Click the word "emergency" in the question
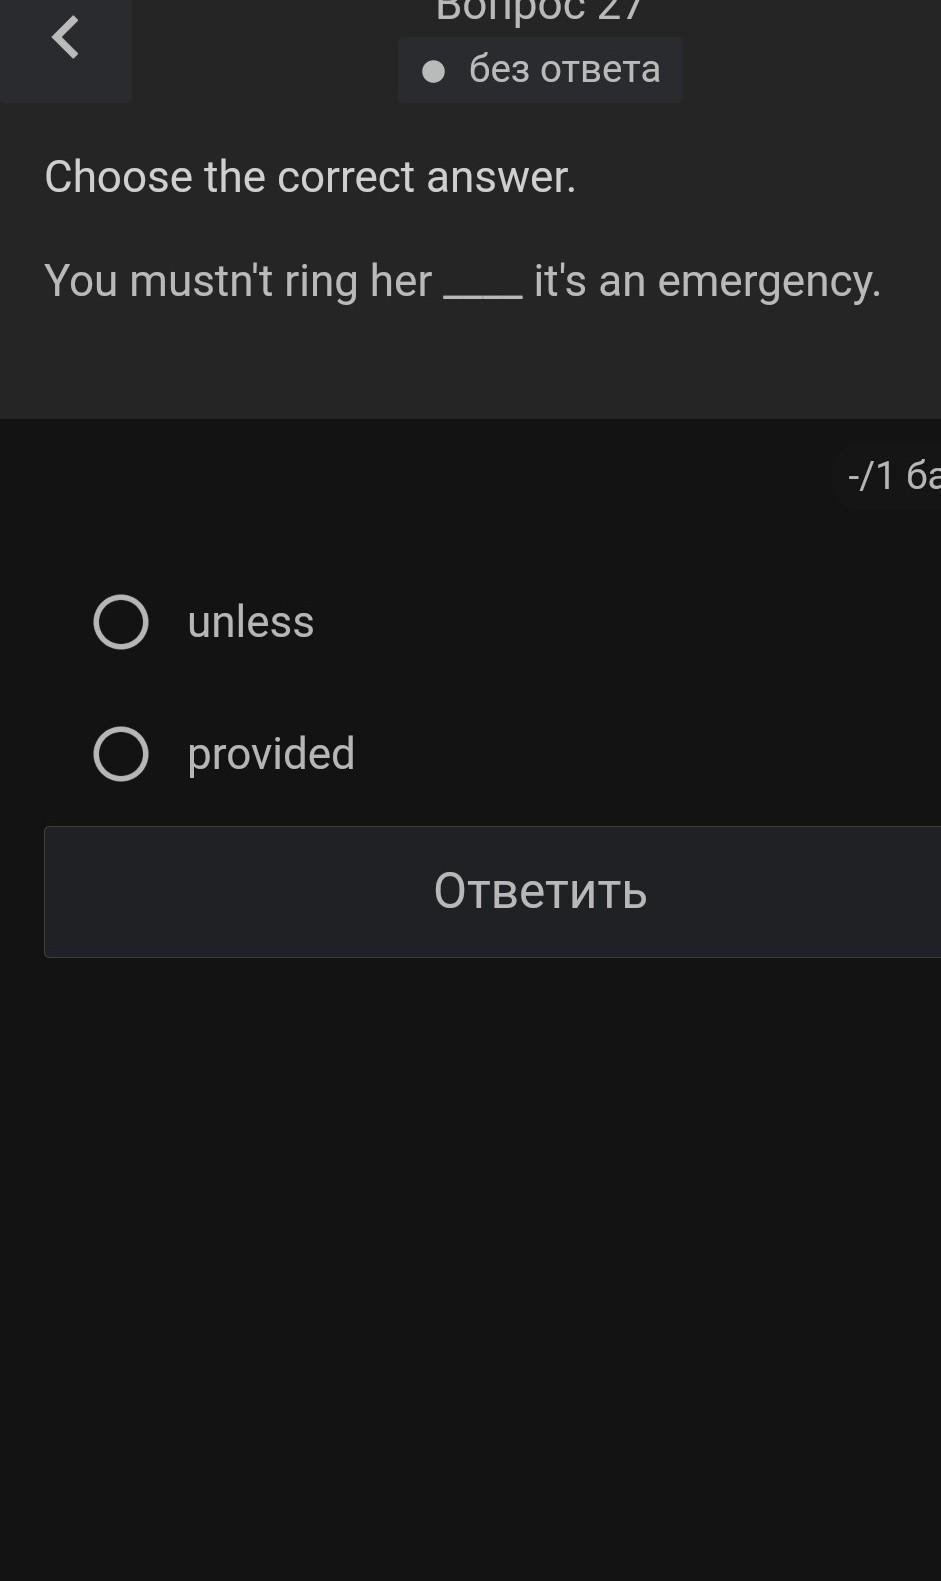 click(x=768, y=282)
